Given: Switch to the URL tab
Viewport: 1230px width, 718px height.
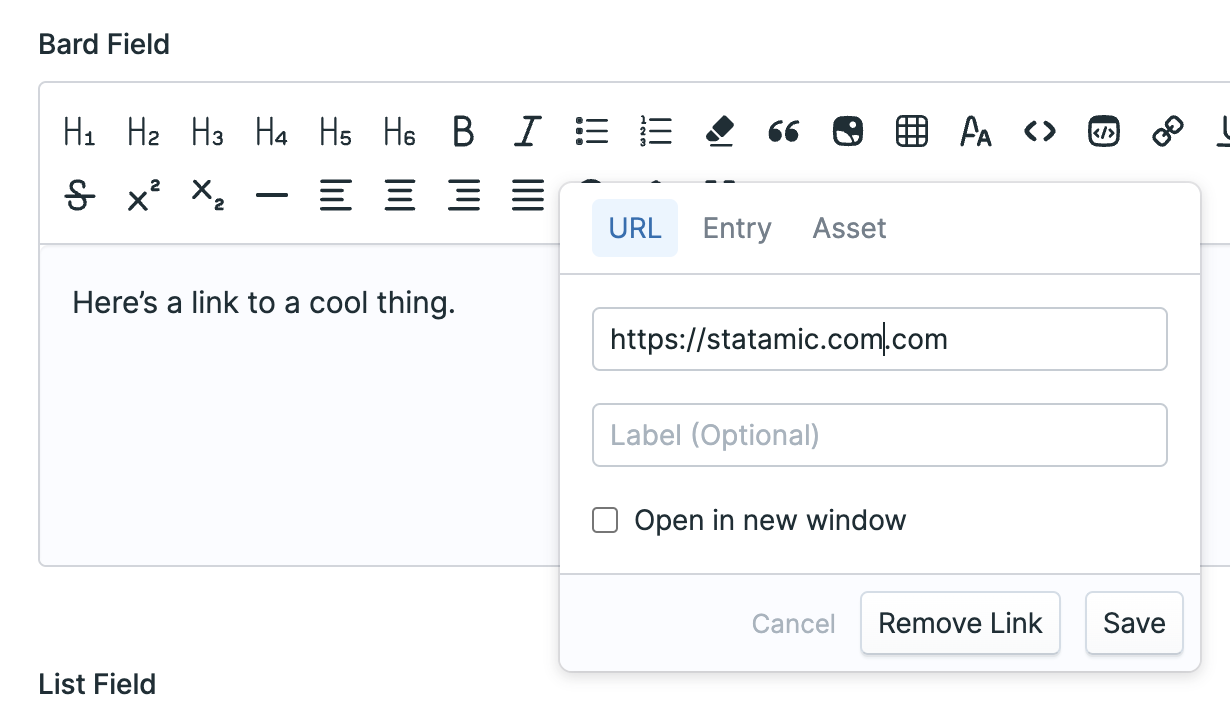Looking at the screenshot, I should (x=635, y=228).
